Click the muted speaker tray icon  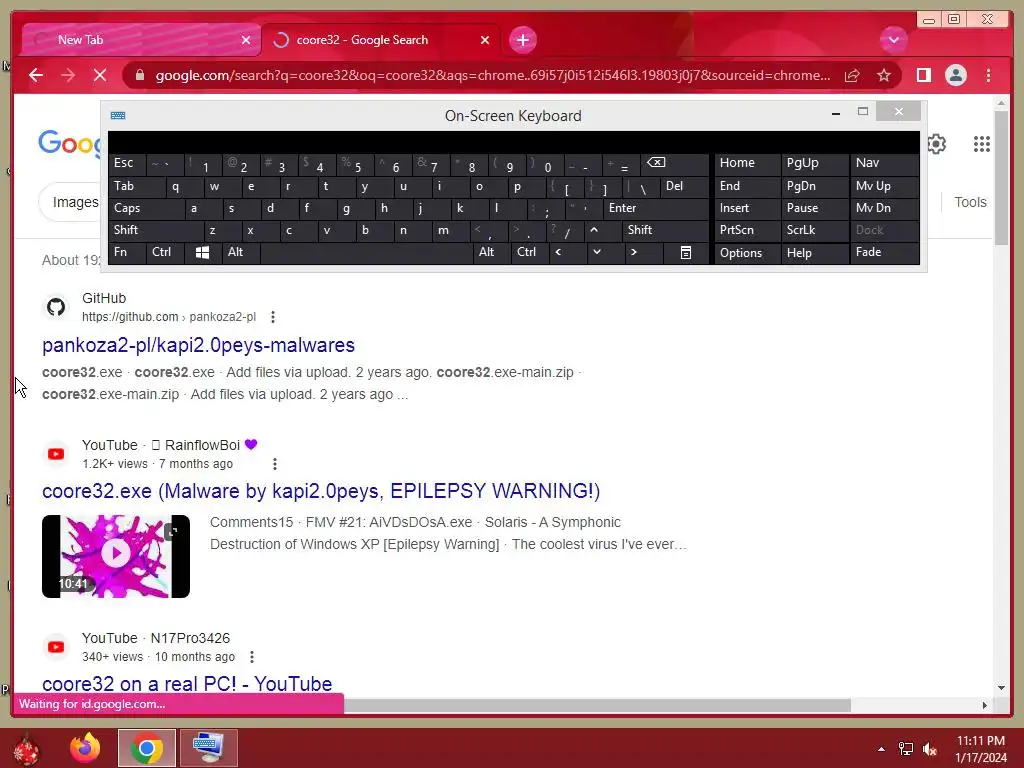point(930,749)
